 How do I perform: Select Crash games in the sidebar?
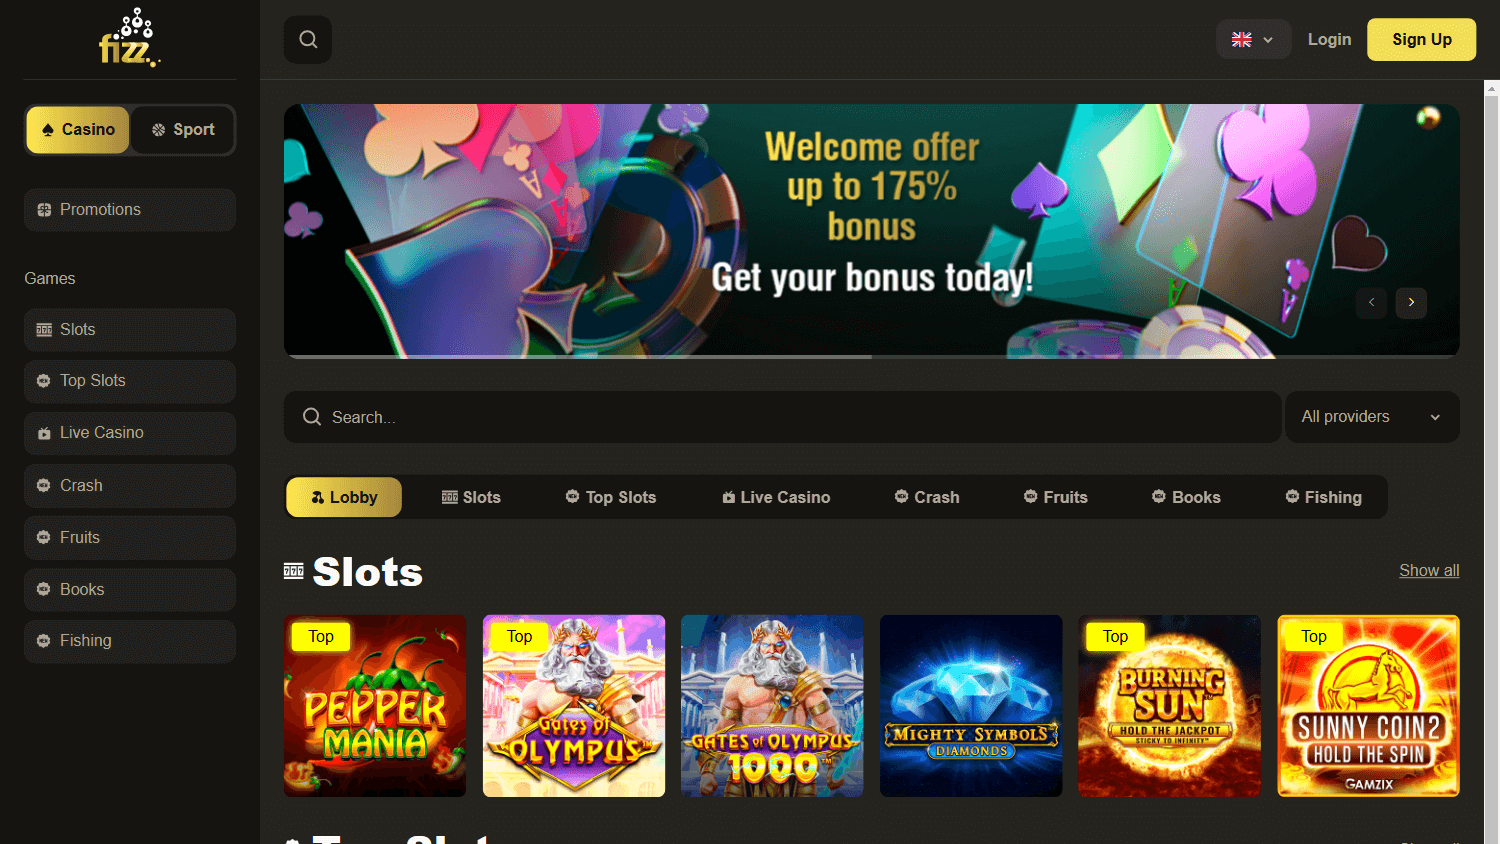[130, 485]
